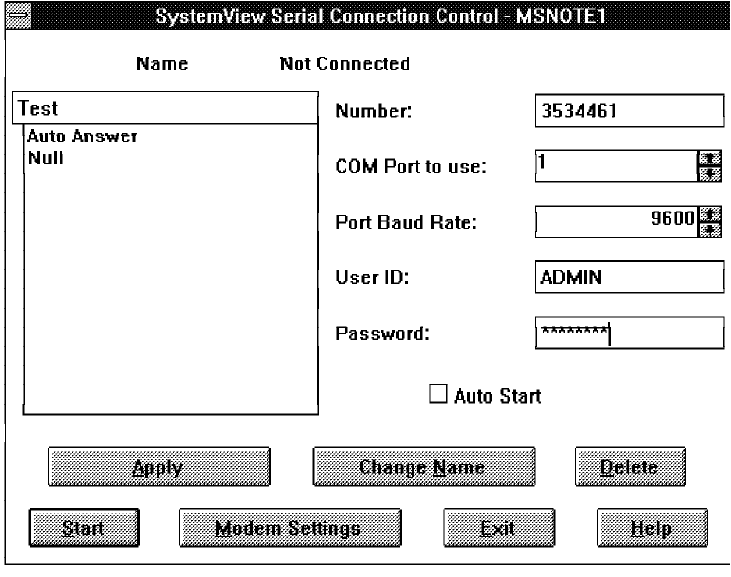Click the Number input field
Viewport: 731px width, 577px height.
(x=629, y=110)
